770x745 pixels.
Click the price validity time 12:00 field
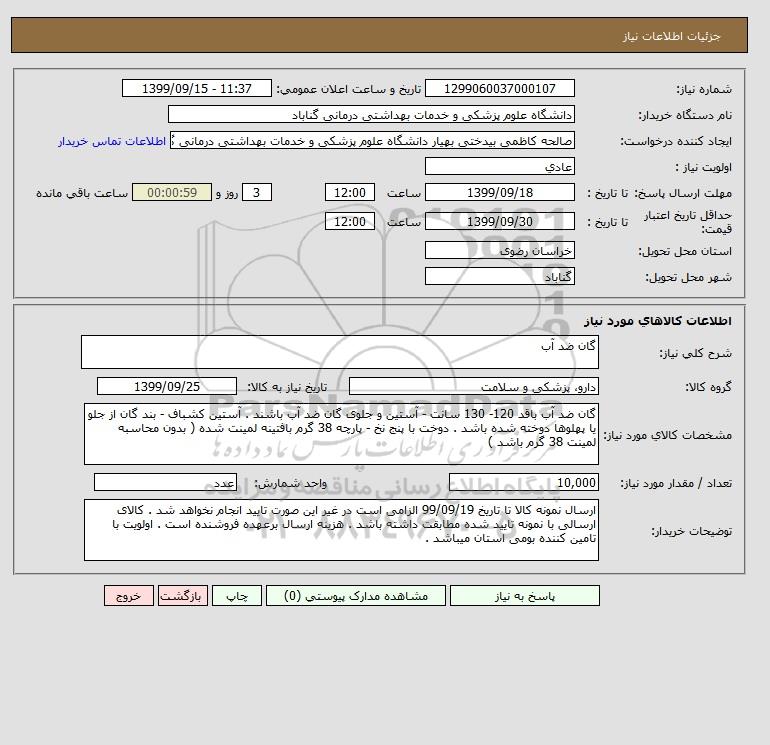click(350, 221)
